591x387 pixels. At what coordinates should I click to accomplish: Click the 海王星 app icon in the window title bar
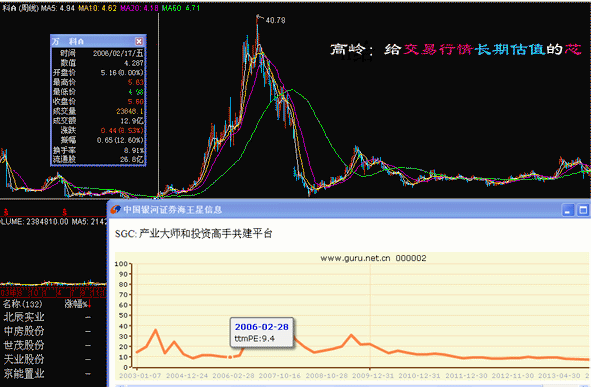pyautogui.click(x=115, y=210)
